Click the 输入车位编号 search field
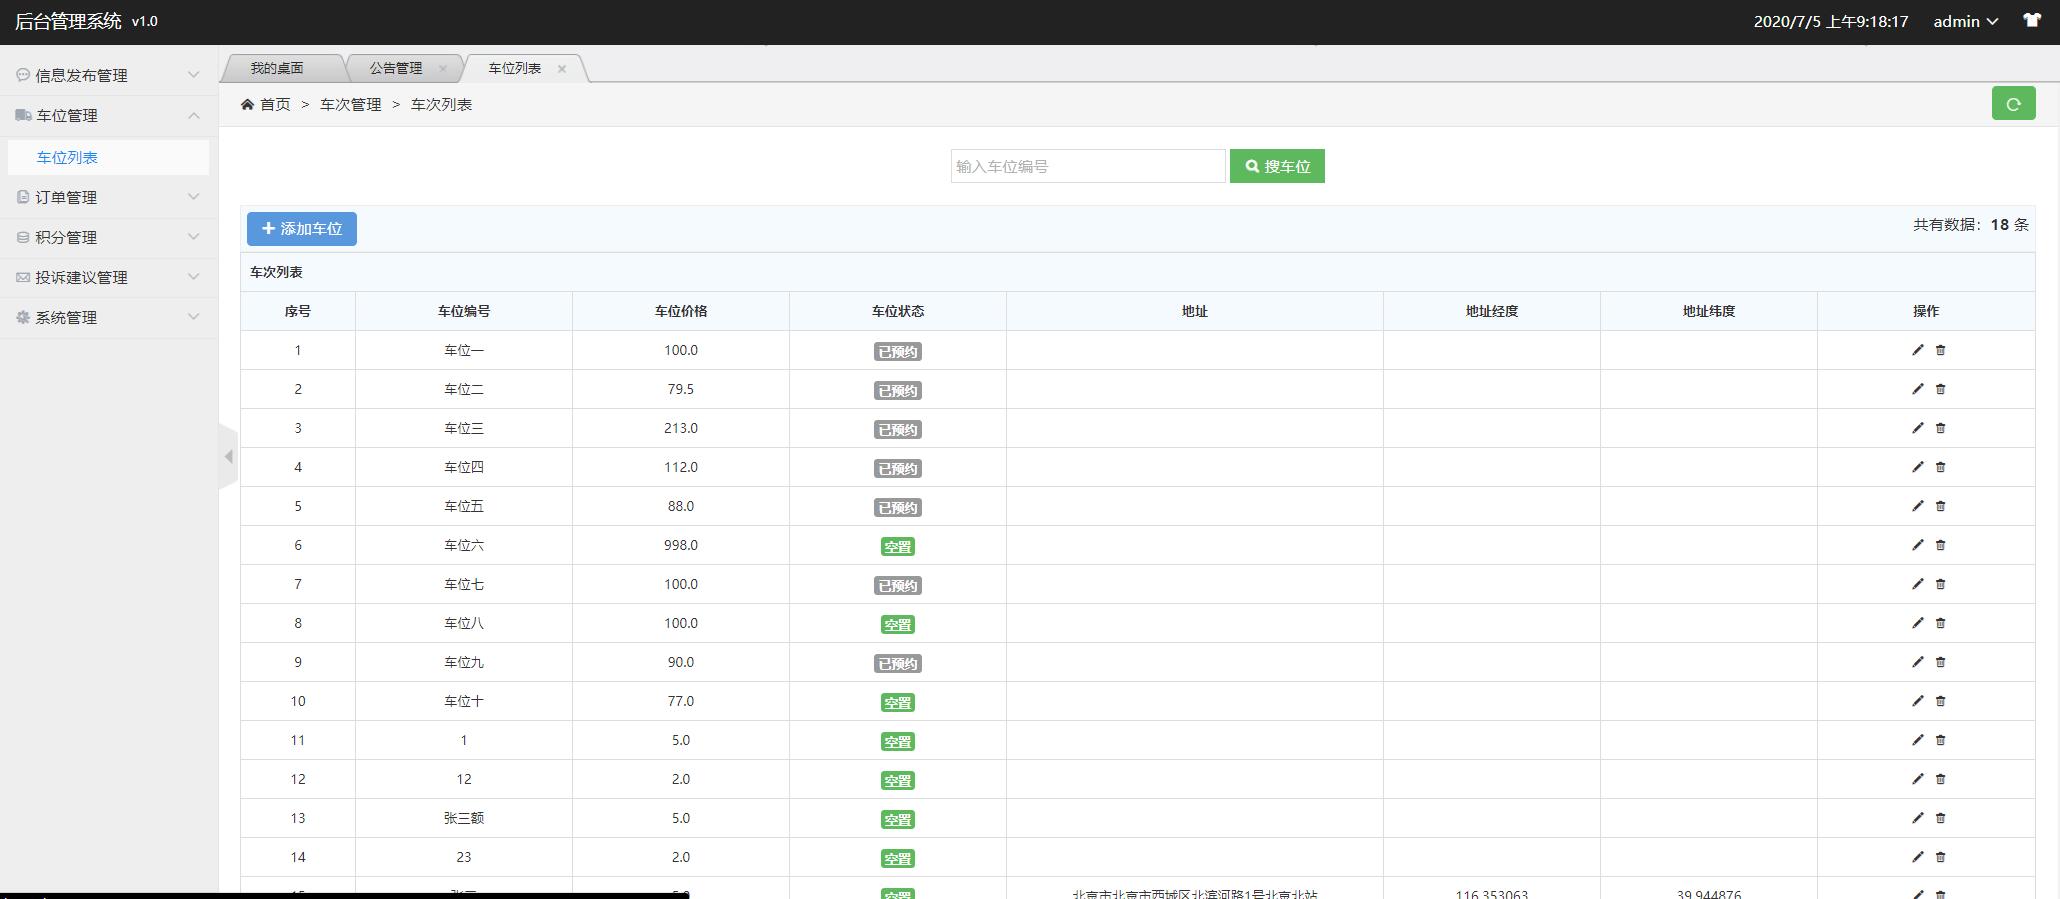The height and width of the screenshot is (899, 2060). click(x=1087, y=167)
